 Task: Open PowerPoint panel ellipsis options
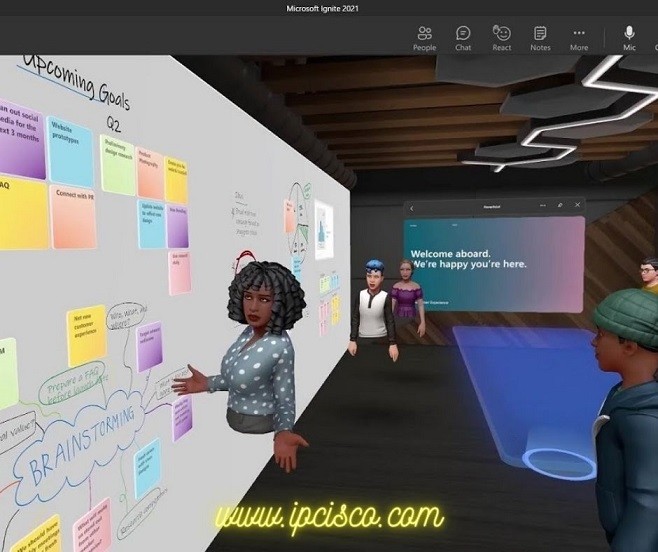pyautogui.click(x=543, y=205)
